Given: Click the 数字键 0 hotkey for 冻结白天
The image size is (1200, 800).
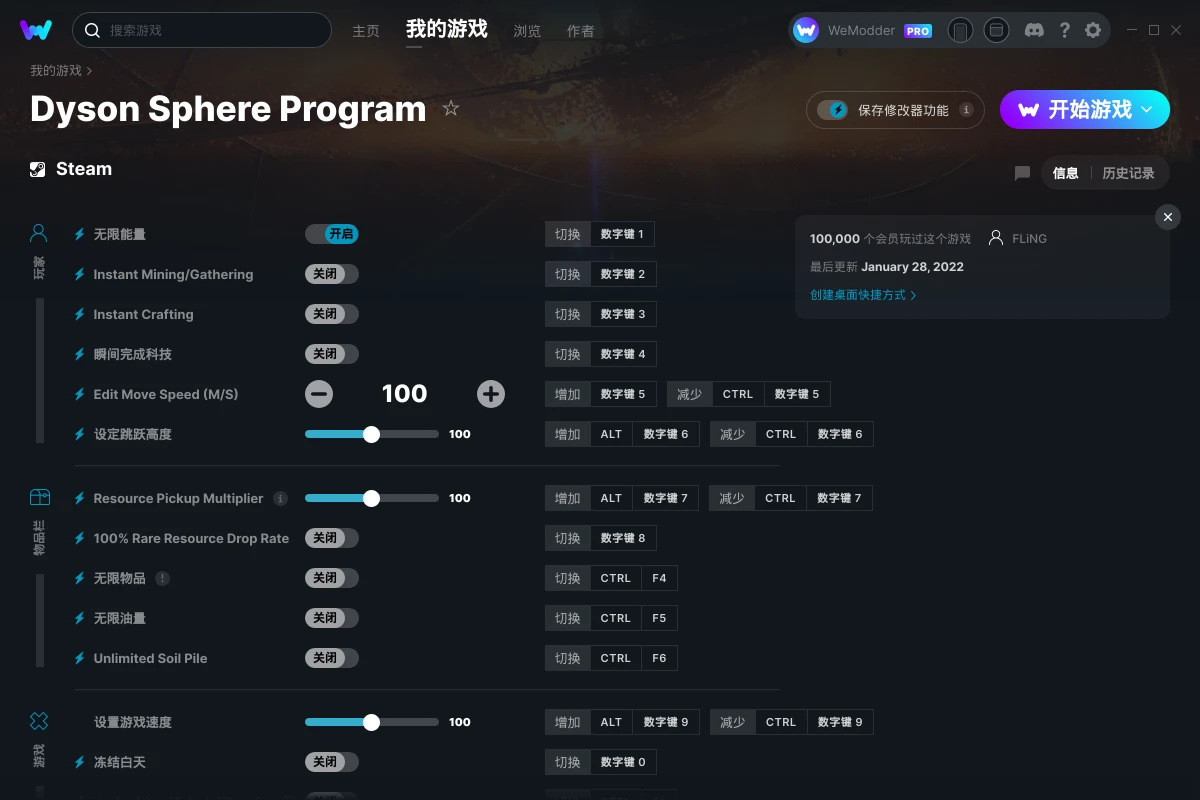Looking at the screenshot, I should point(623,762).
